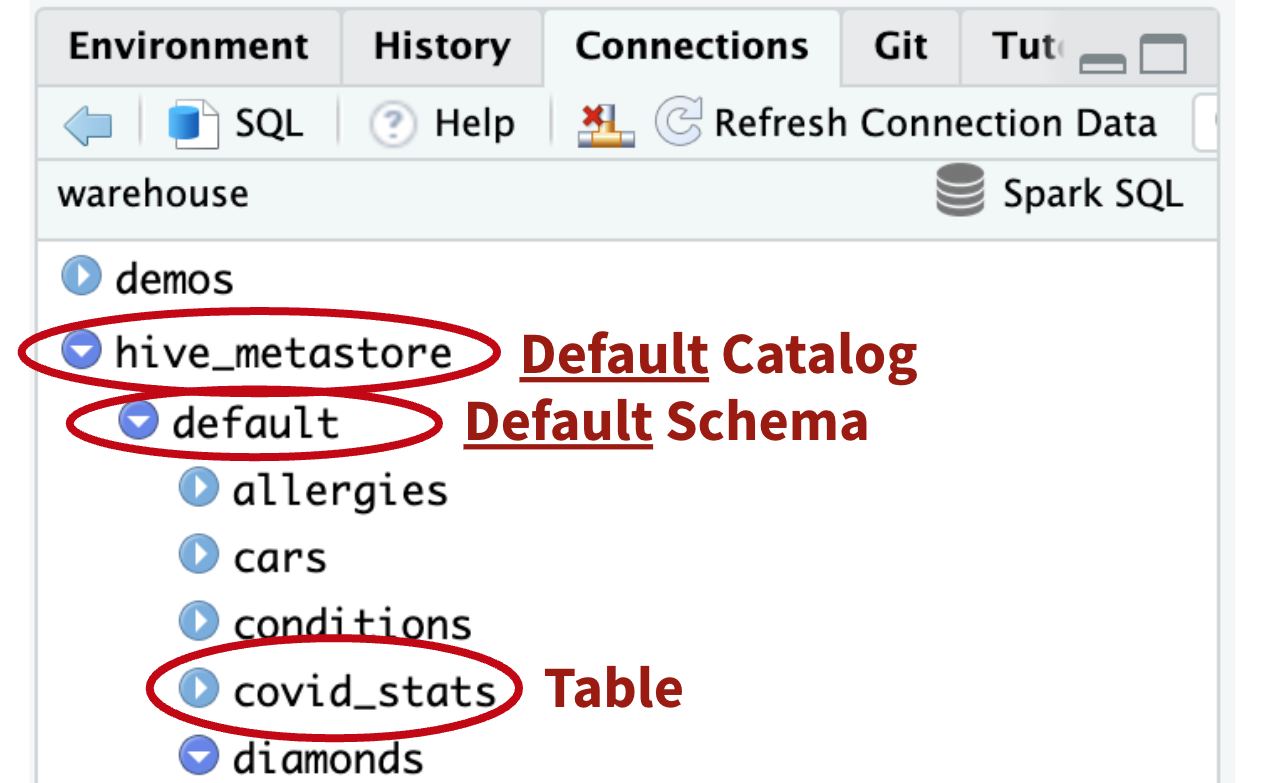Switch to the Git tab
Image resolution: width=1269 pixels, height=783 pixels.
coord(900,47)
